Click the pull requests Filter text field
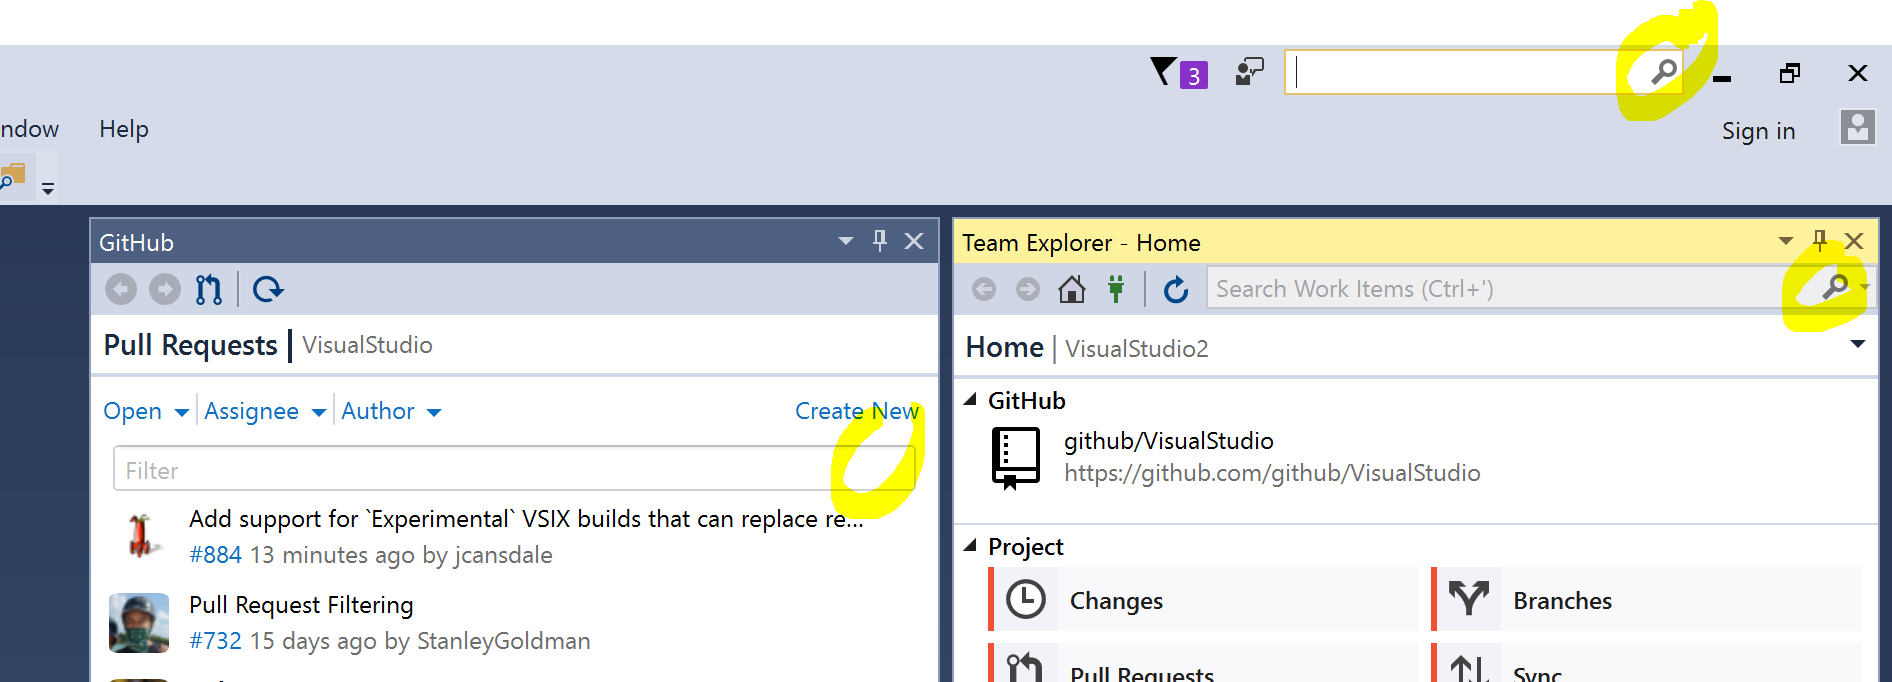Screen dimensions: 1892x682 515,469
